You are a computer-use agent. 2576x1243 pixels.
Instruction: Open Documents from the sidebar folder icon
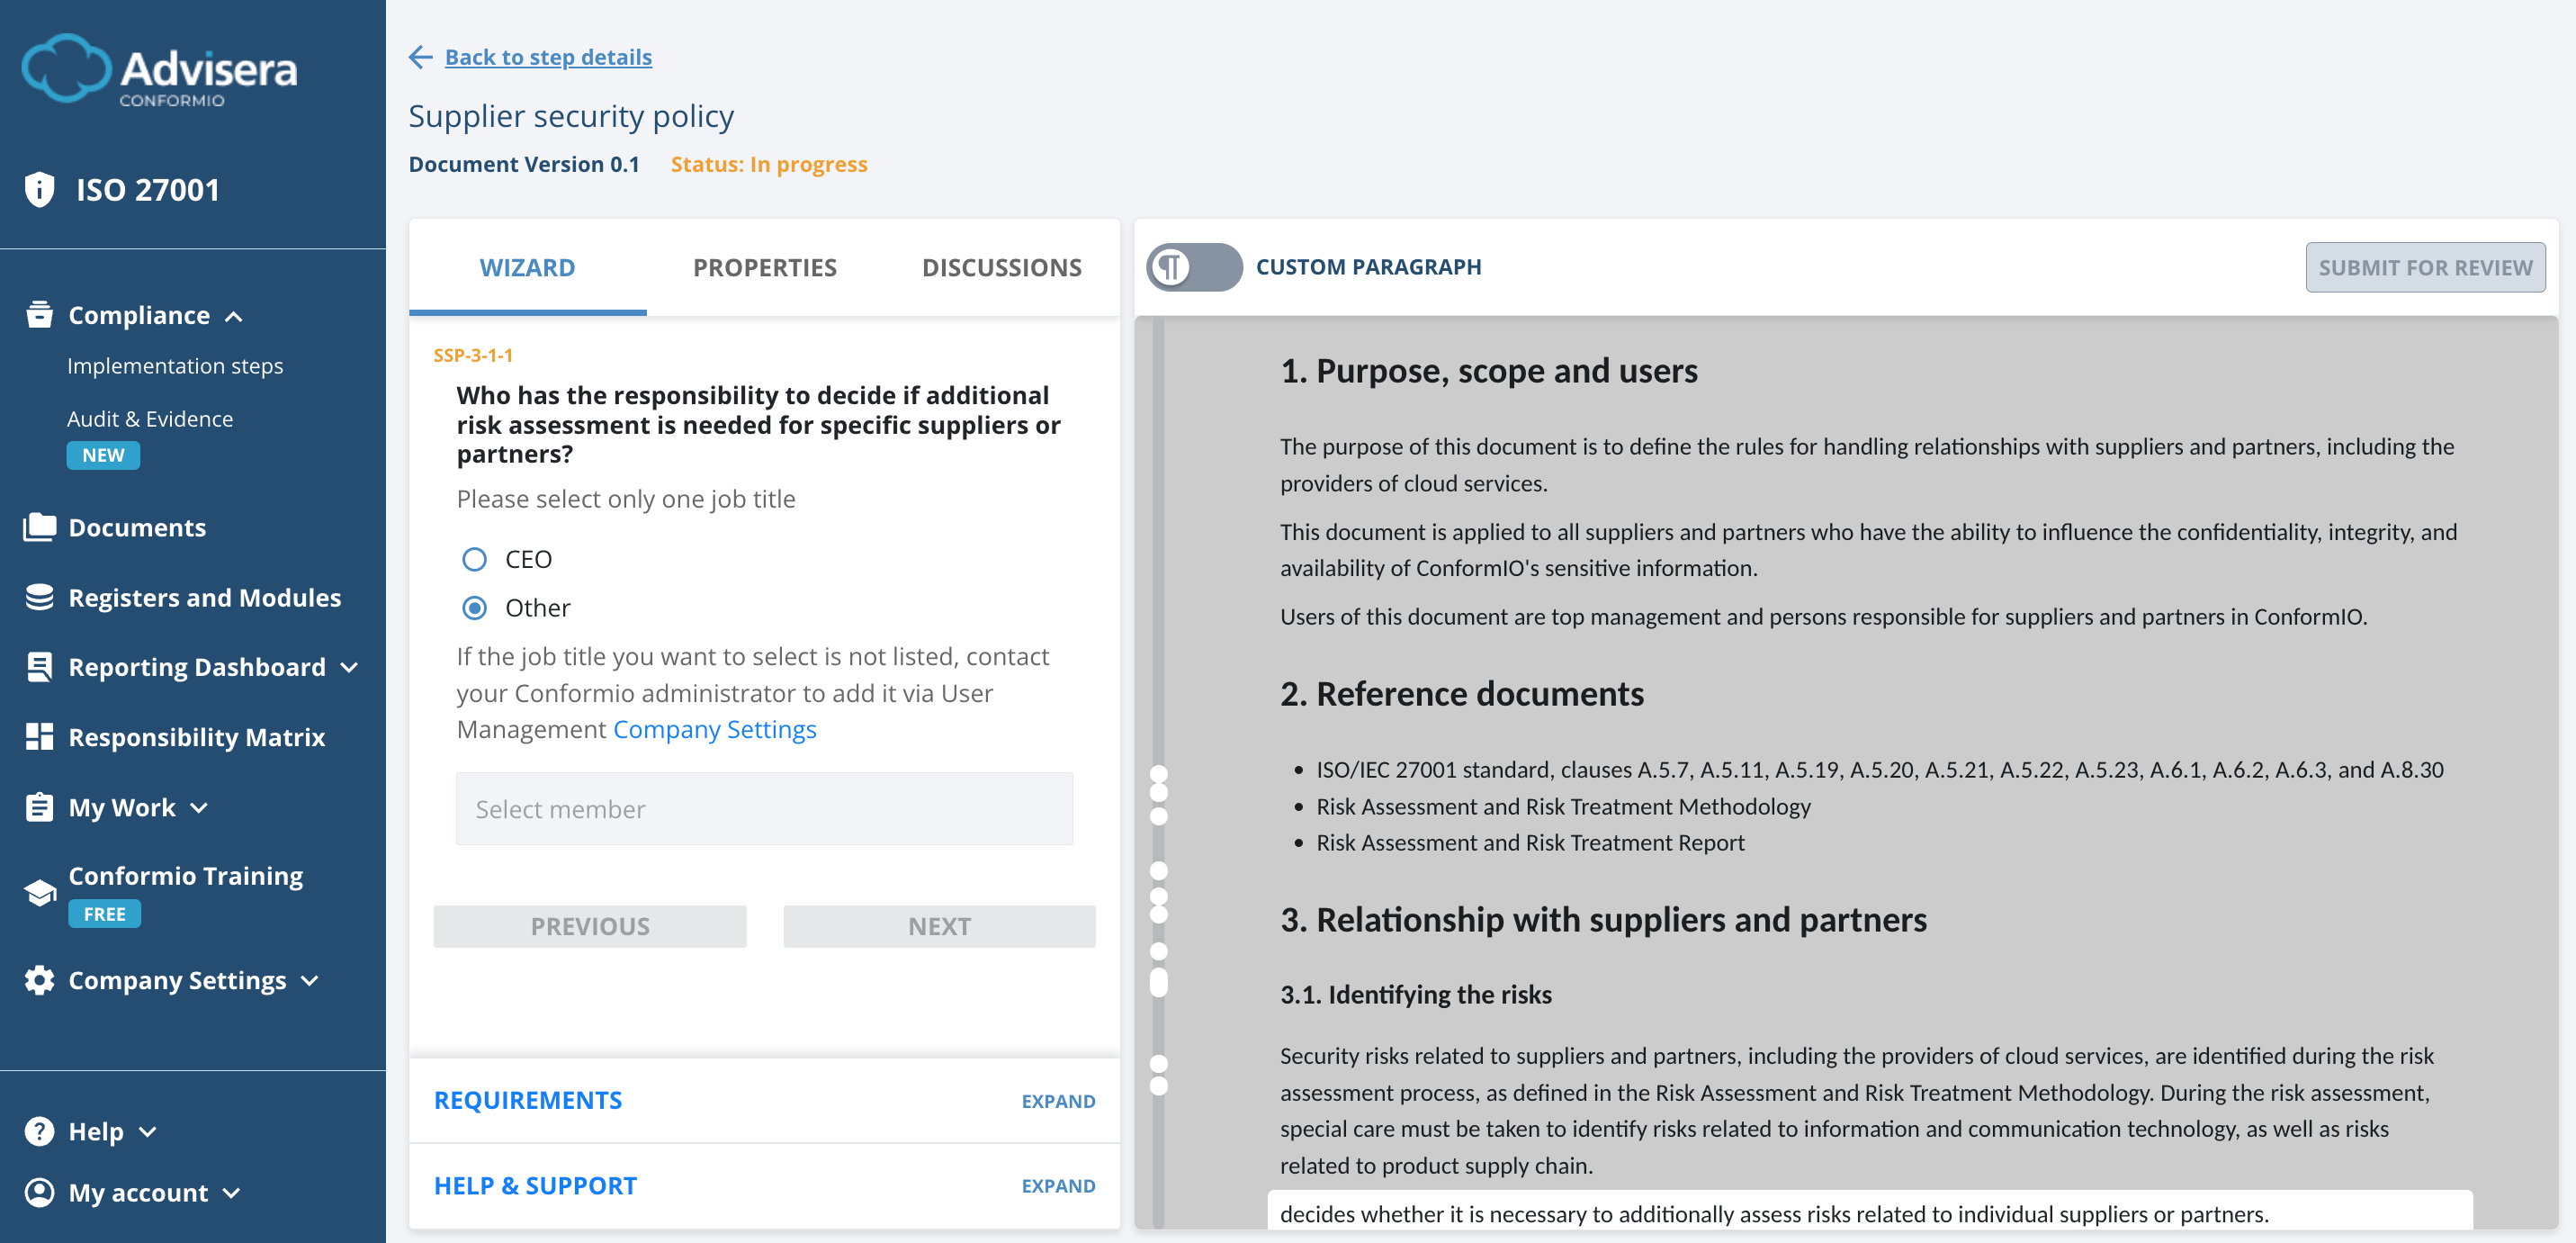[x=39, y=527]
